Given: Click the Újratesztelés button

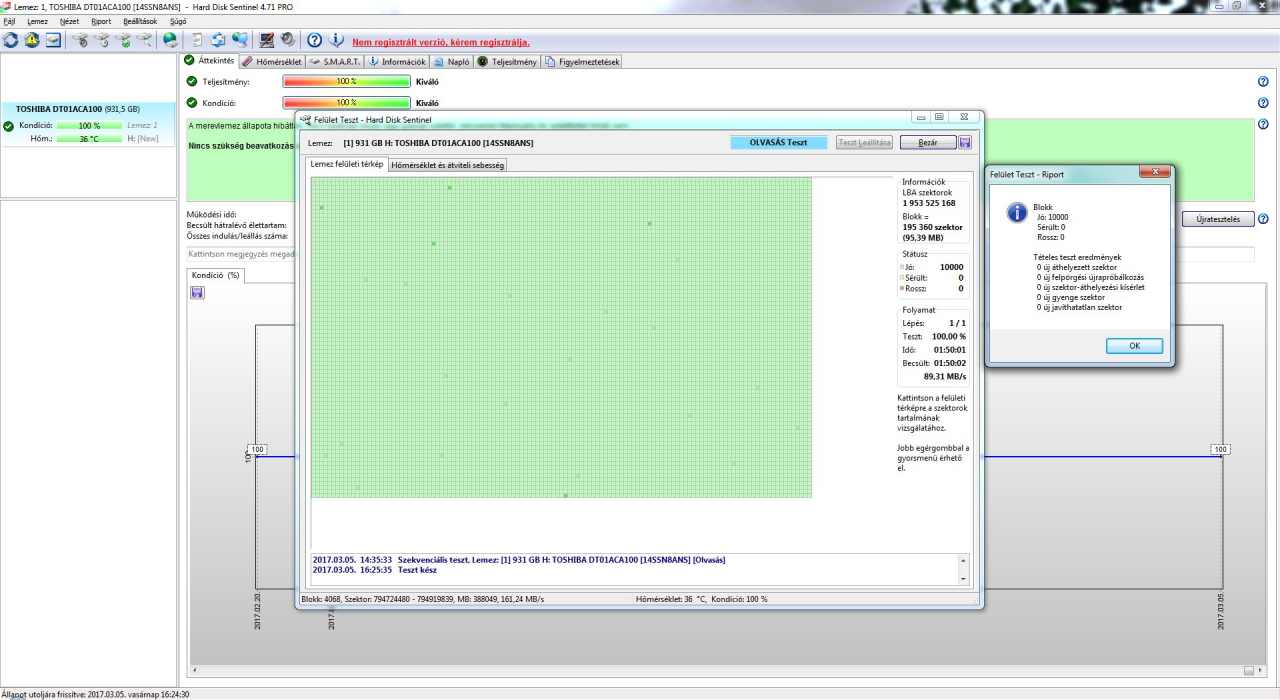Looking at the screenshot, I should pos(1218,219).
